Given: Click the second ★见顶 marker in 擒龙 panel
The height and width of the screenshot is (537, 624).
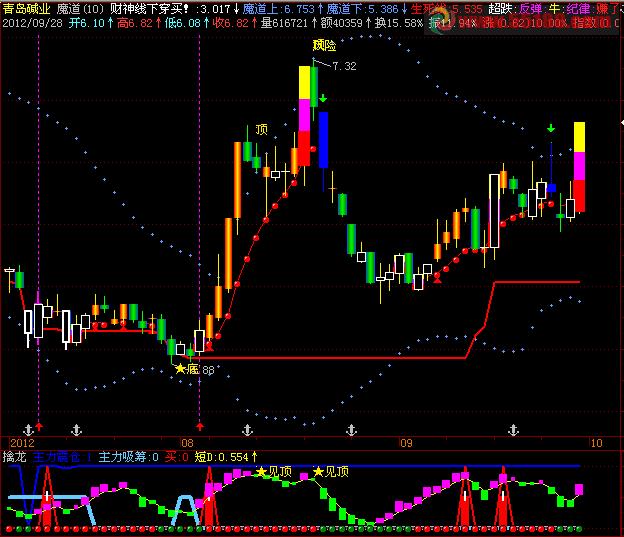Looking at the screenshot, I should click(x=331, y=472).
